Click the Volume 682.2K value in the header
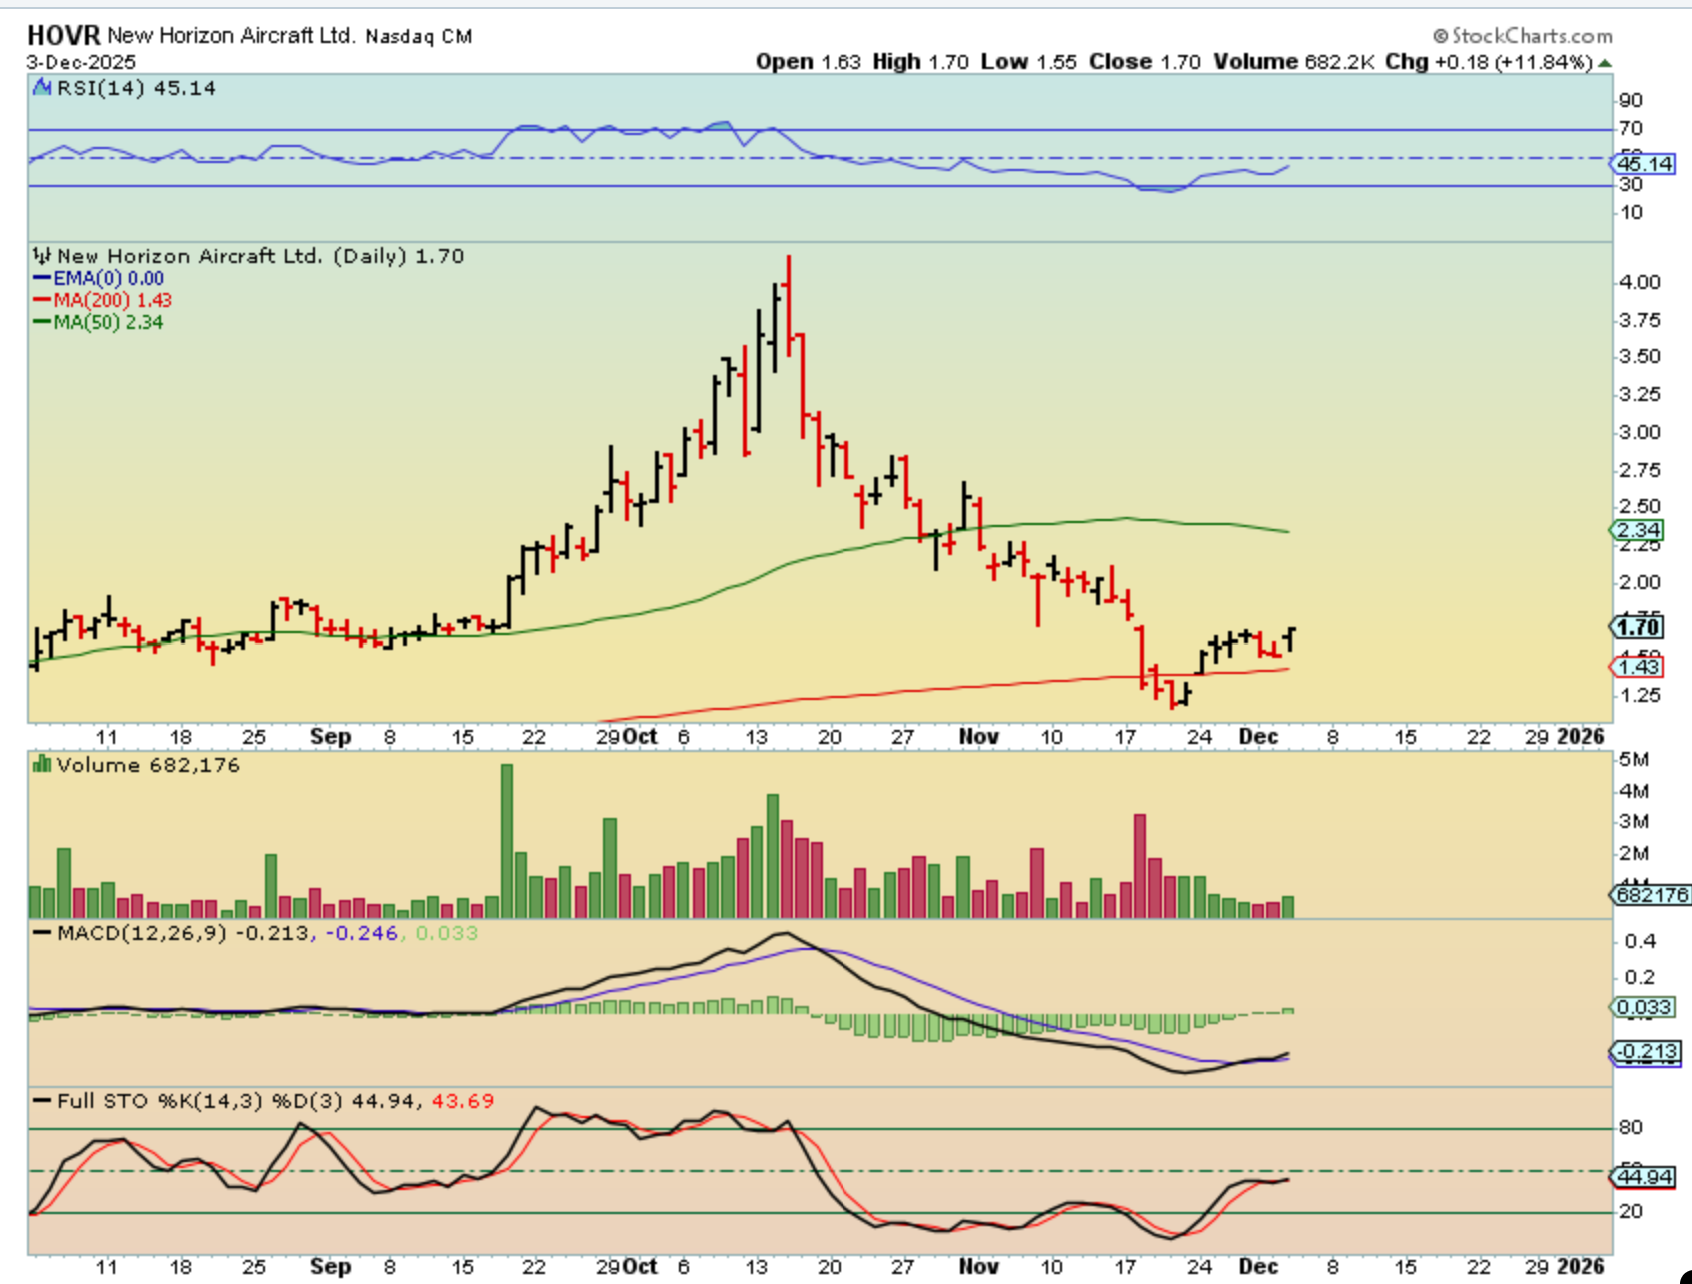 [1293, 62]
